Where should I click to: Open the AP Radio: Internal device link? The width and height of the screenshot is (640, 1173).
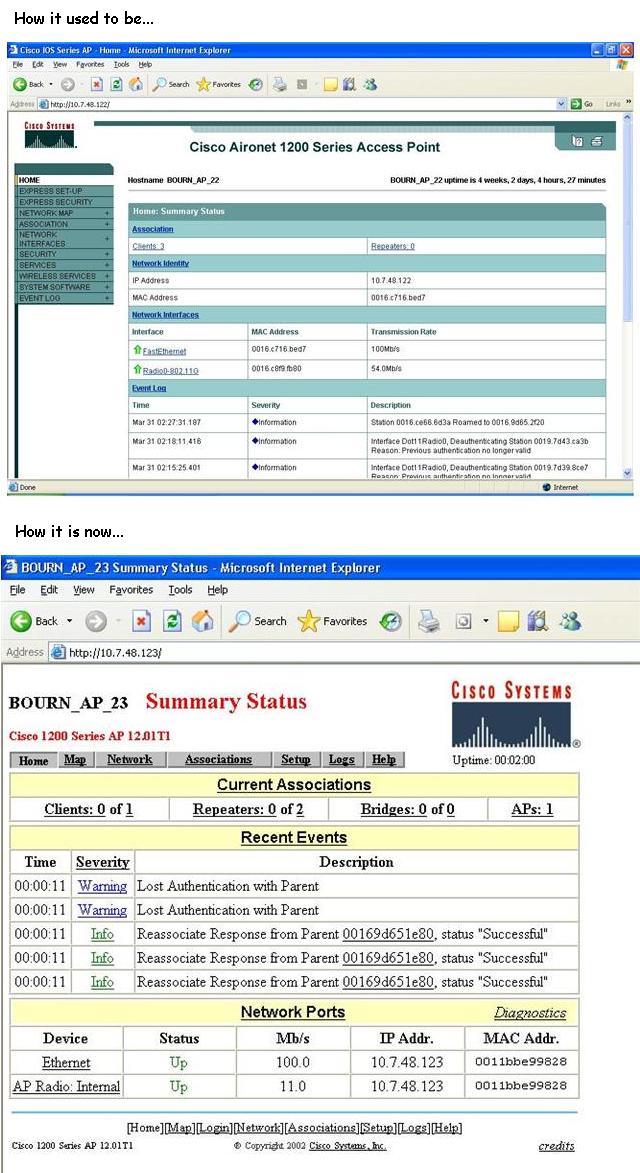pyautogui.click(x=67, y=1086)
